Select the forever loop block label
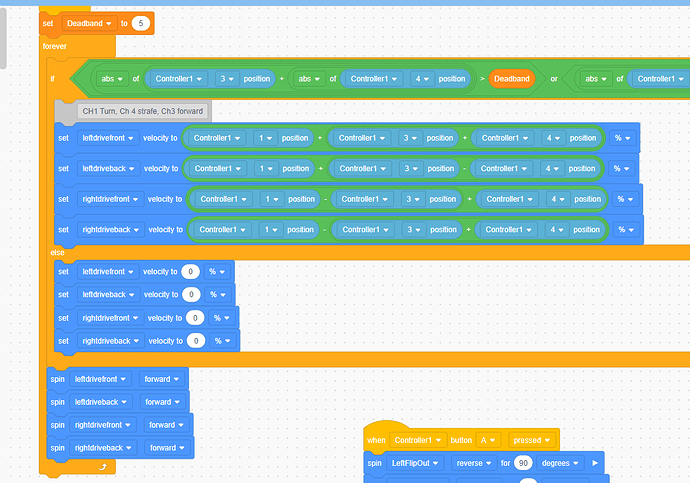This screenshot has width=690, height=483. (55, 46)
